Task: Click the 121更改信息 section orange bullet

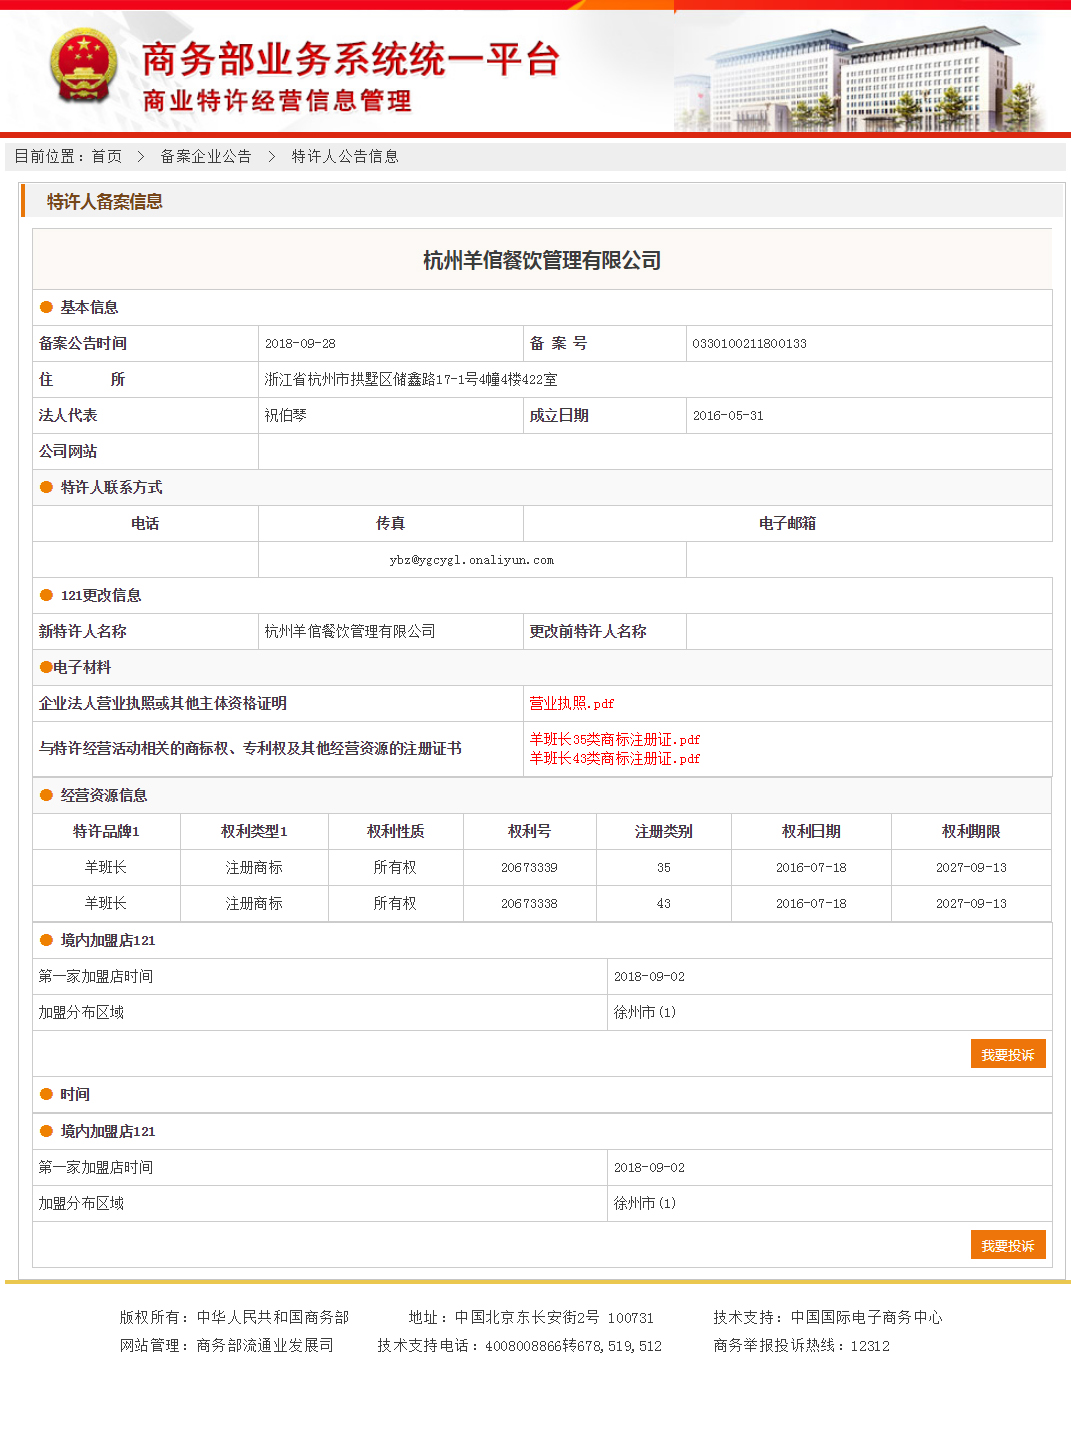Action: 46,595
